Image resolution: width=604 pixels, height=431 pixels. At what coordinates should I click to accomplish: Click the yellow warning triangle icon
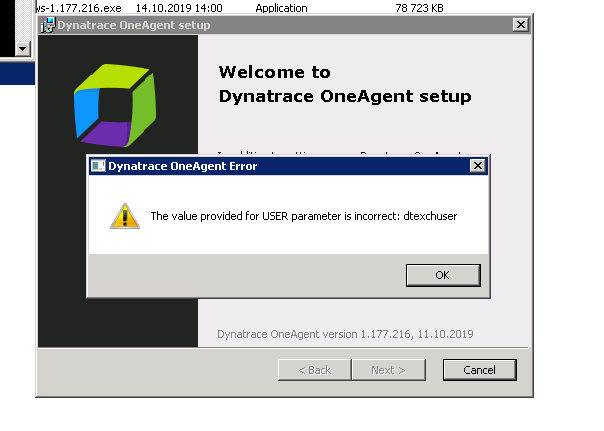coord(125,216)
